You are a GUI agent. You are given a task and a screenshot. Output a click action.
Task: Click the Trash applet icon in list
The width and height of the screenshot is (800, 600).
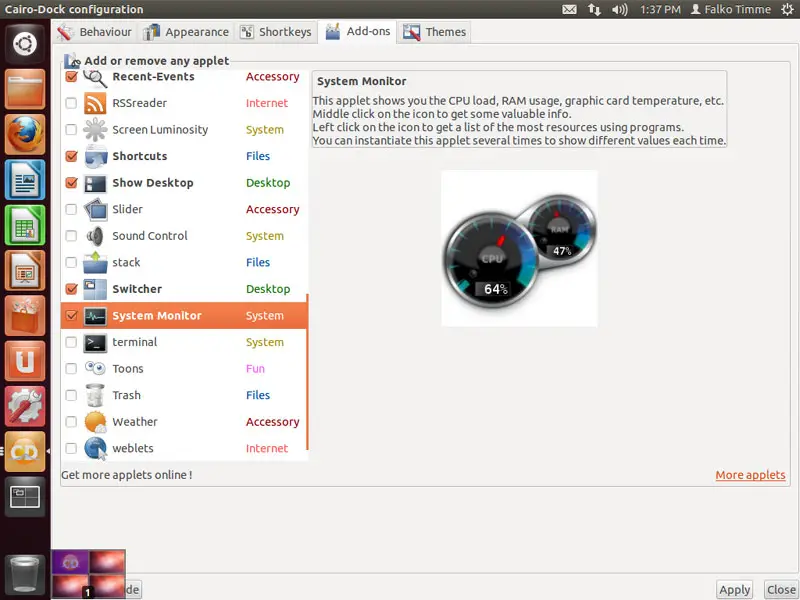click(x=95, y=395)
